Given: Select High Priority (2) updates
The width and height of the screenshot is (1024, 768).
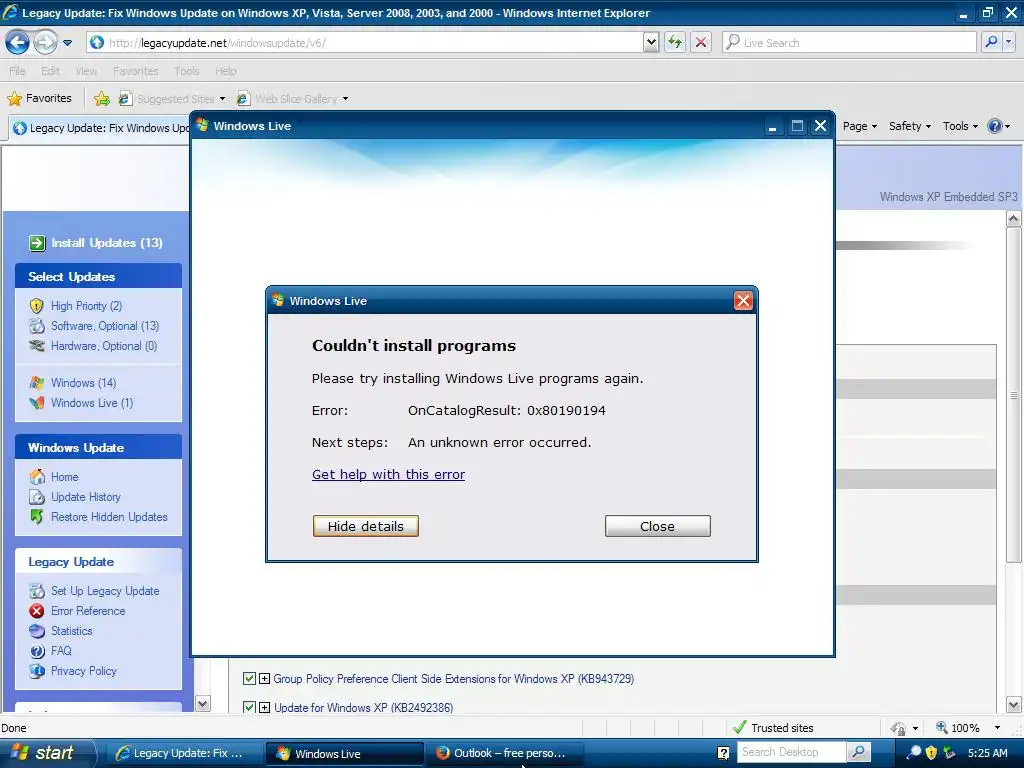Looking at the screenshot, I should [86, 306].
